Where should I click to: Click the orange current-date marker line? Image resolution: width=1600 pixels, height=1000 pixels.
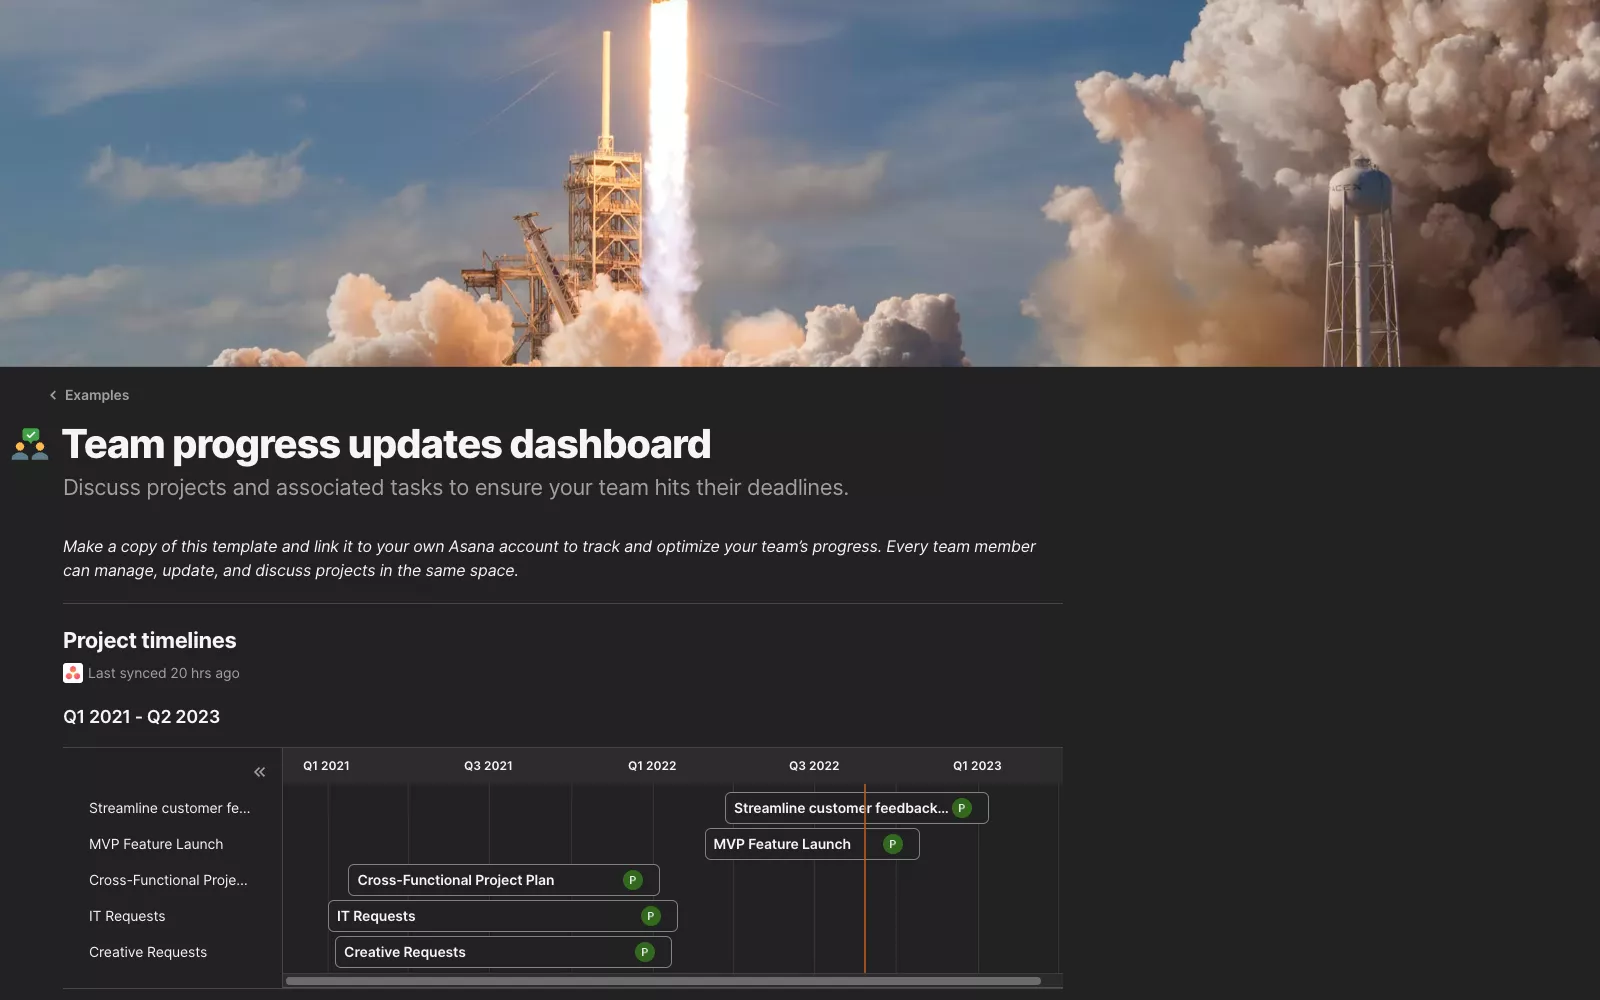pyautogui.click(x=865, y=900)
